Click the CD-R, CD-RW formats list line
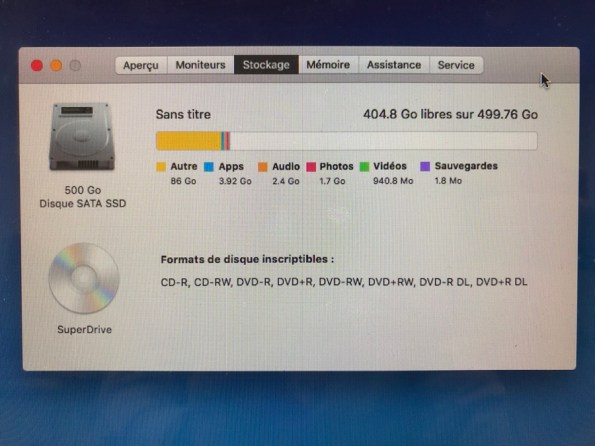 [344, 282]
